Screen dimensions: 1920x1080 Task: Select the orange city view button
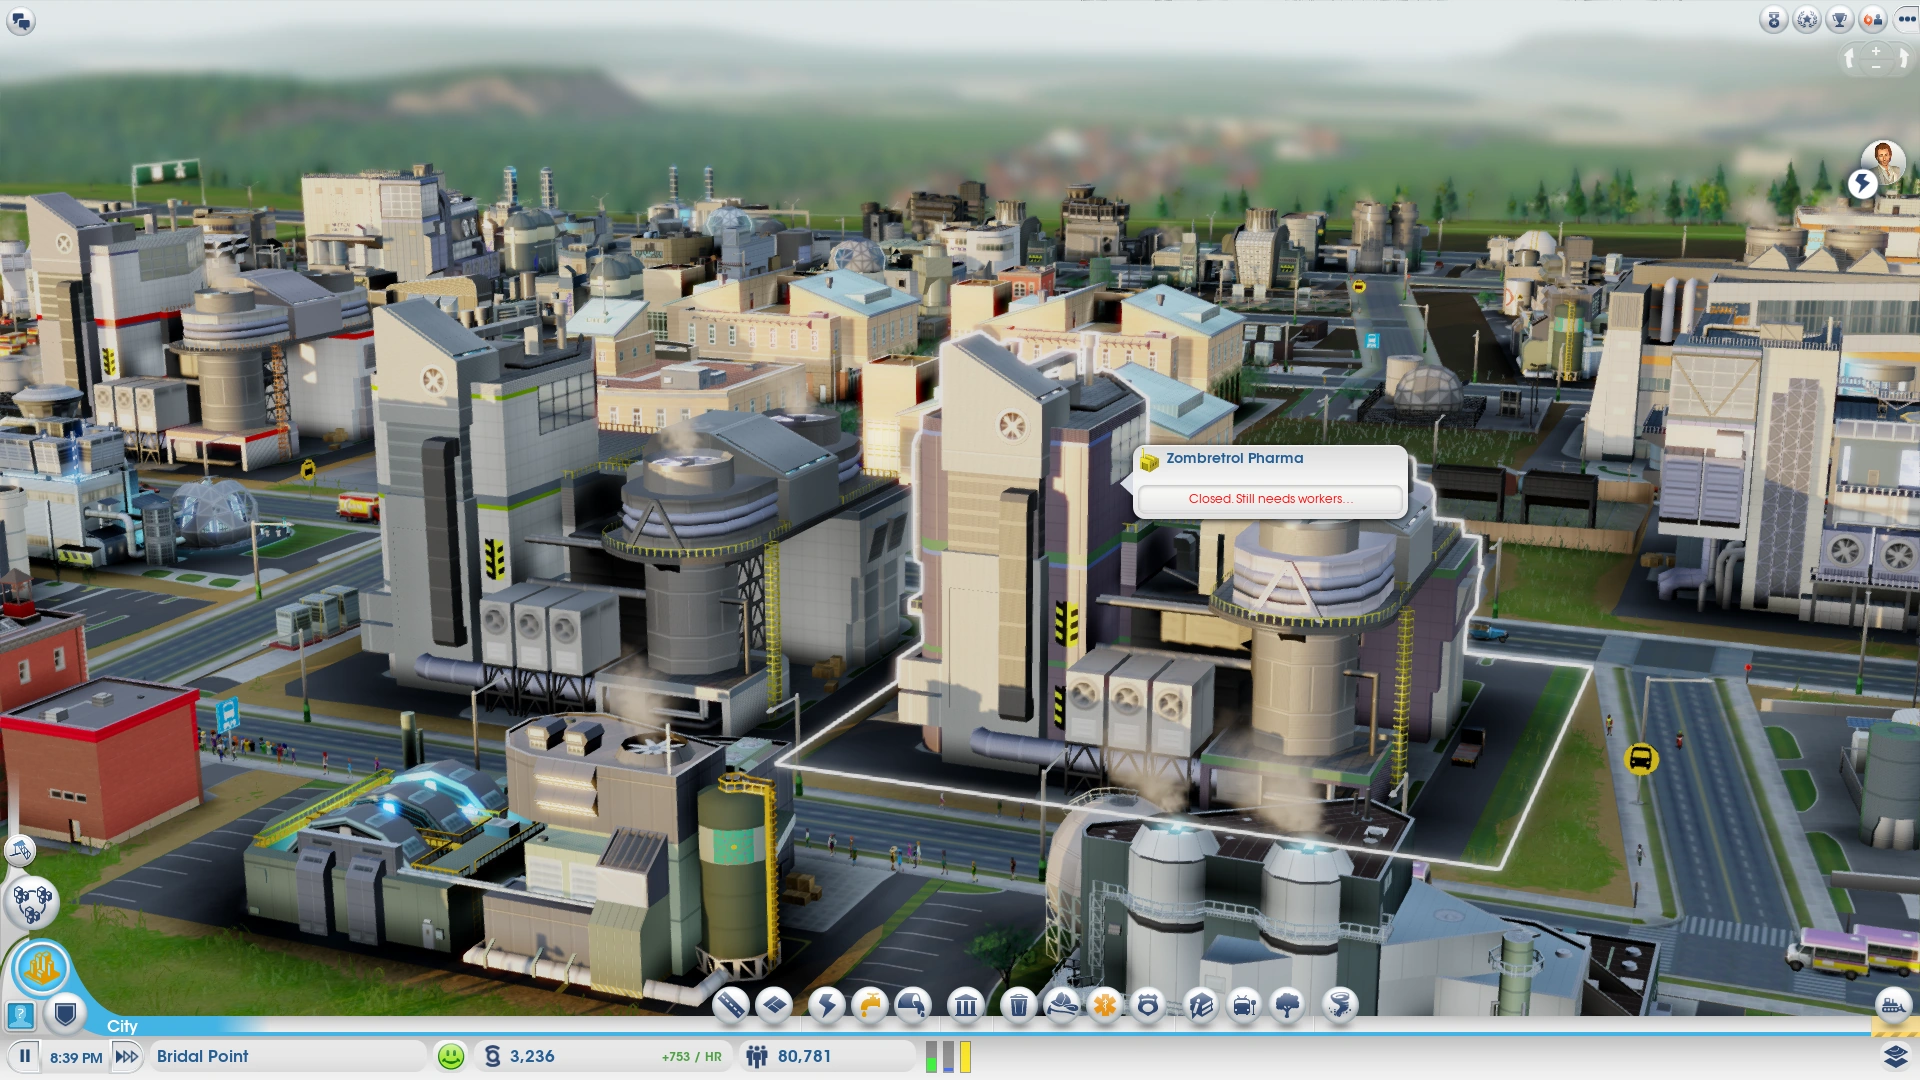coord(41,968)
